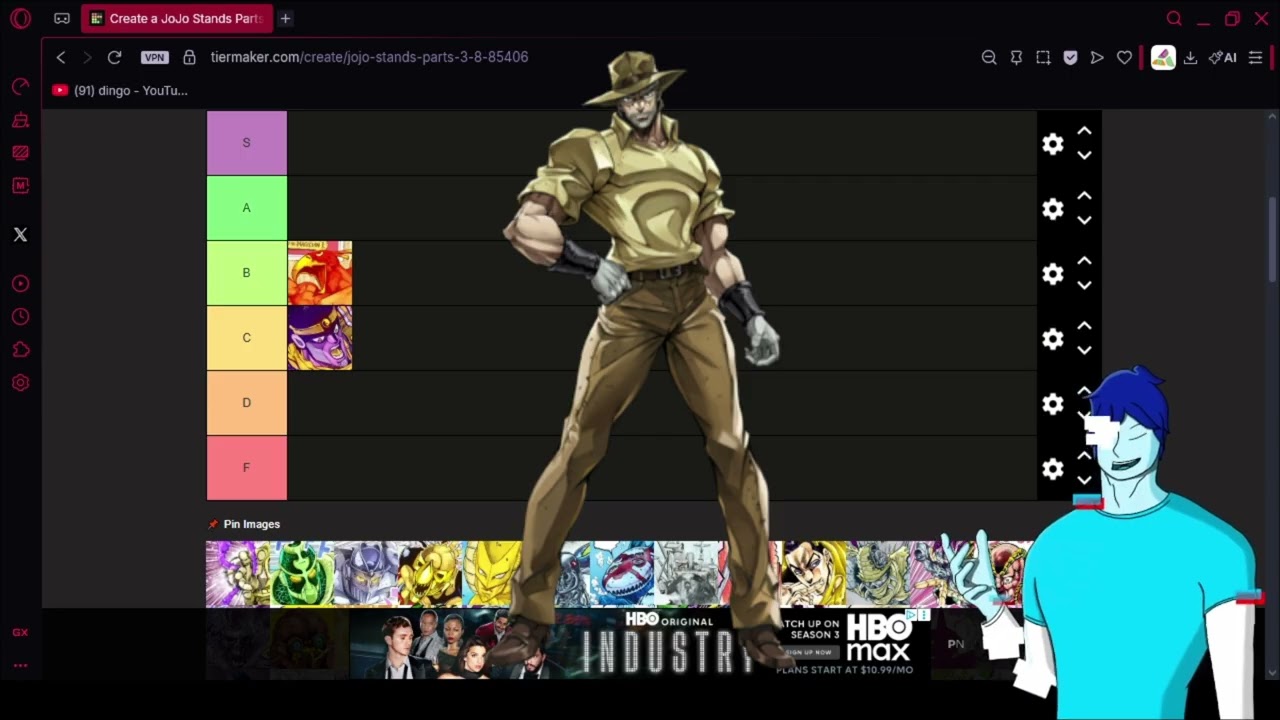Open settings gear for B tier row
1280x720 pixels.
coord(1053,274)
